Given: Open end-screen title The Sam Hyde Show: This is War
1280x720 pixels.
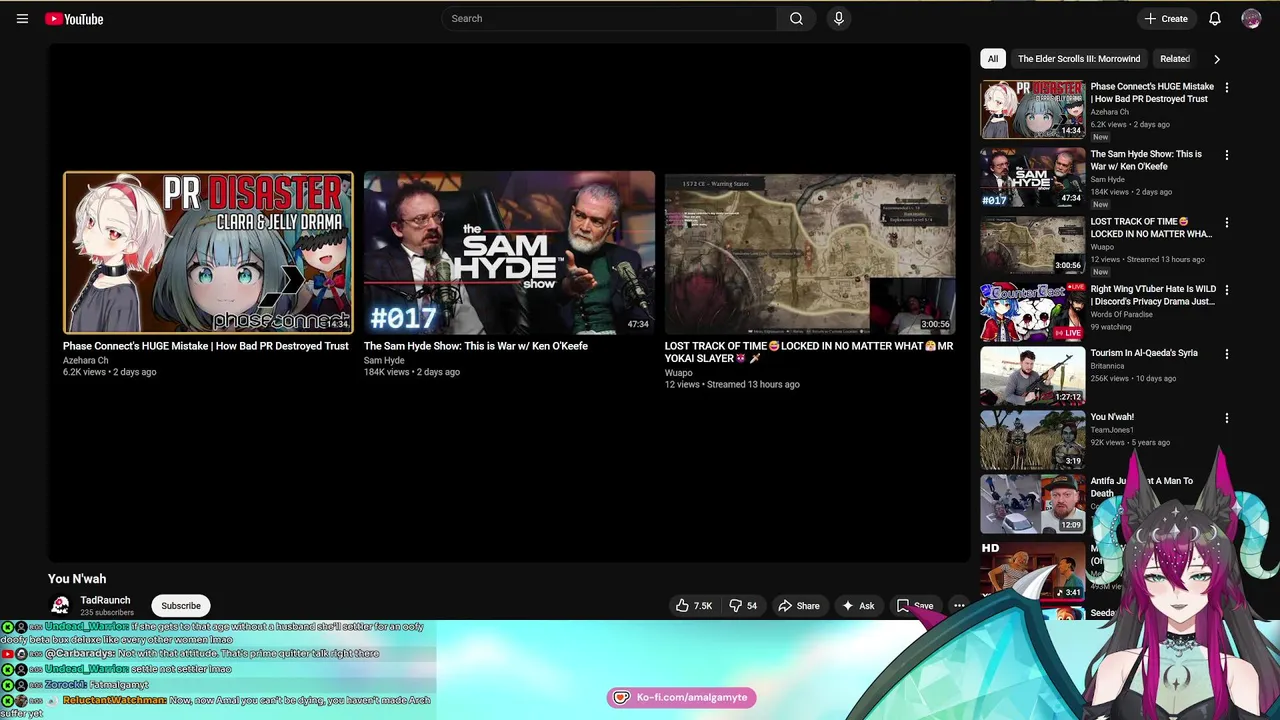Looking at the screenshot, I should pyautogui.click(x=476, y=346).
